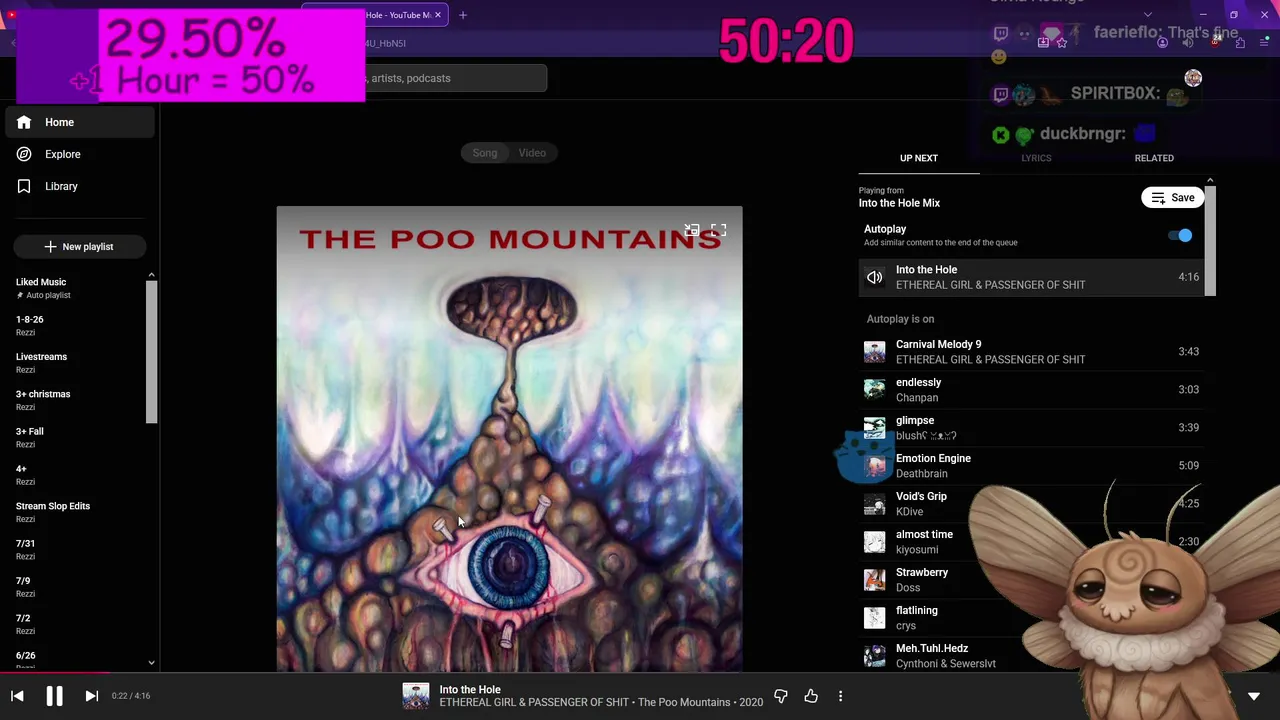Close the YouTube Music browser tab
This screenshot has width=1280, height=720.
(x=437, y=15)
